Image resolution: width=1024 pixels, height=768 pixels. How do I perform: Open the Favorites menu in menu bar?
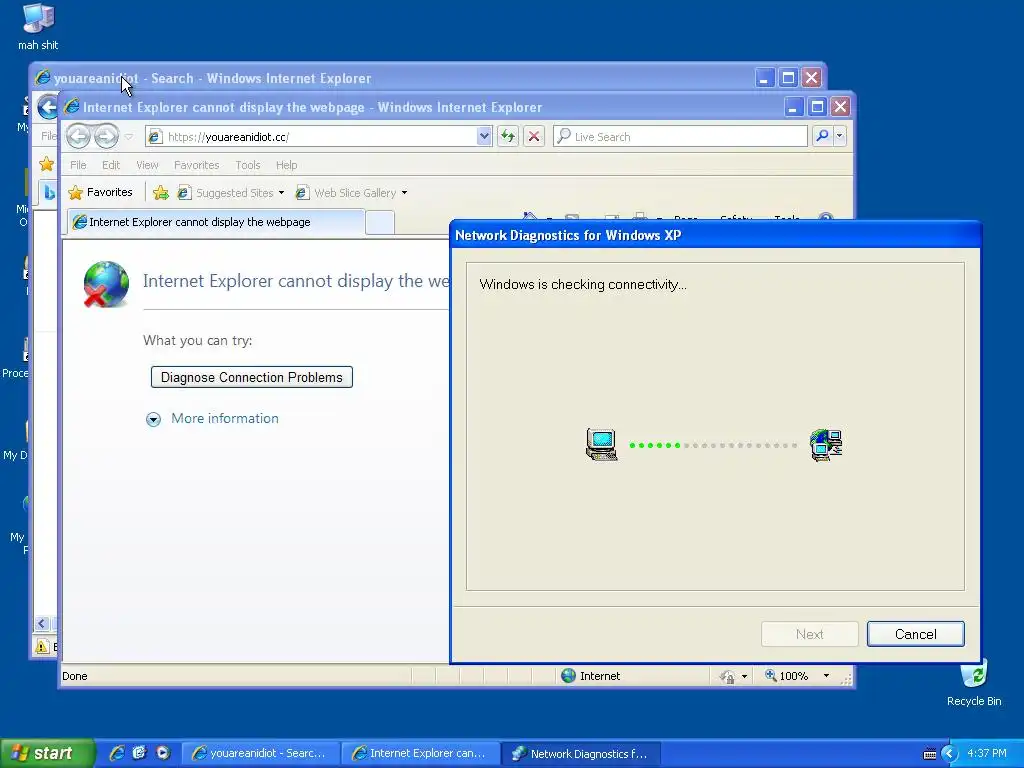point(197,165)
